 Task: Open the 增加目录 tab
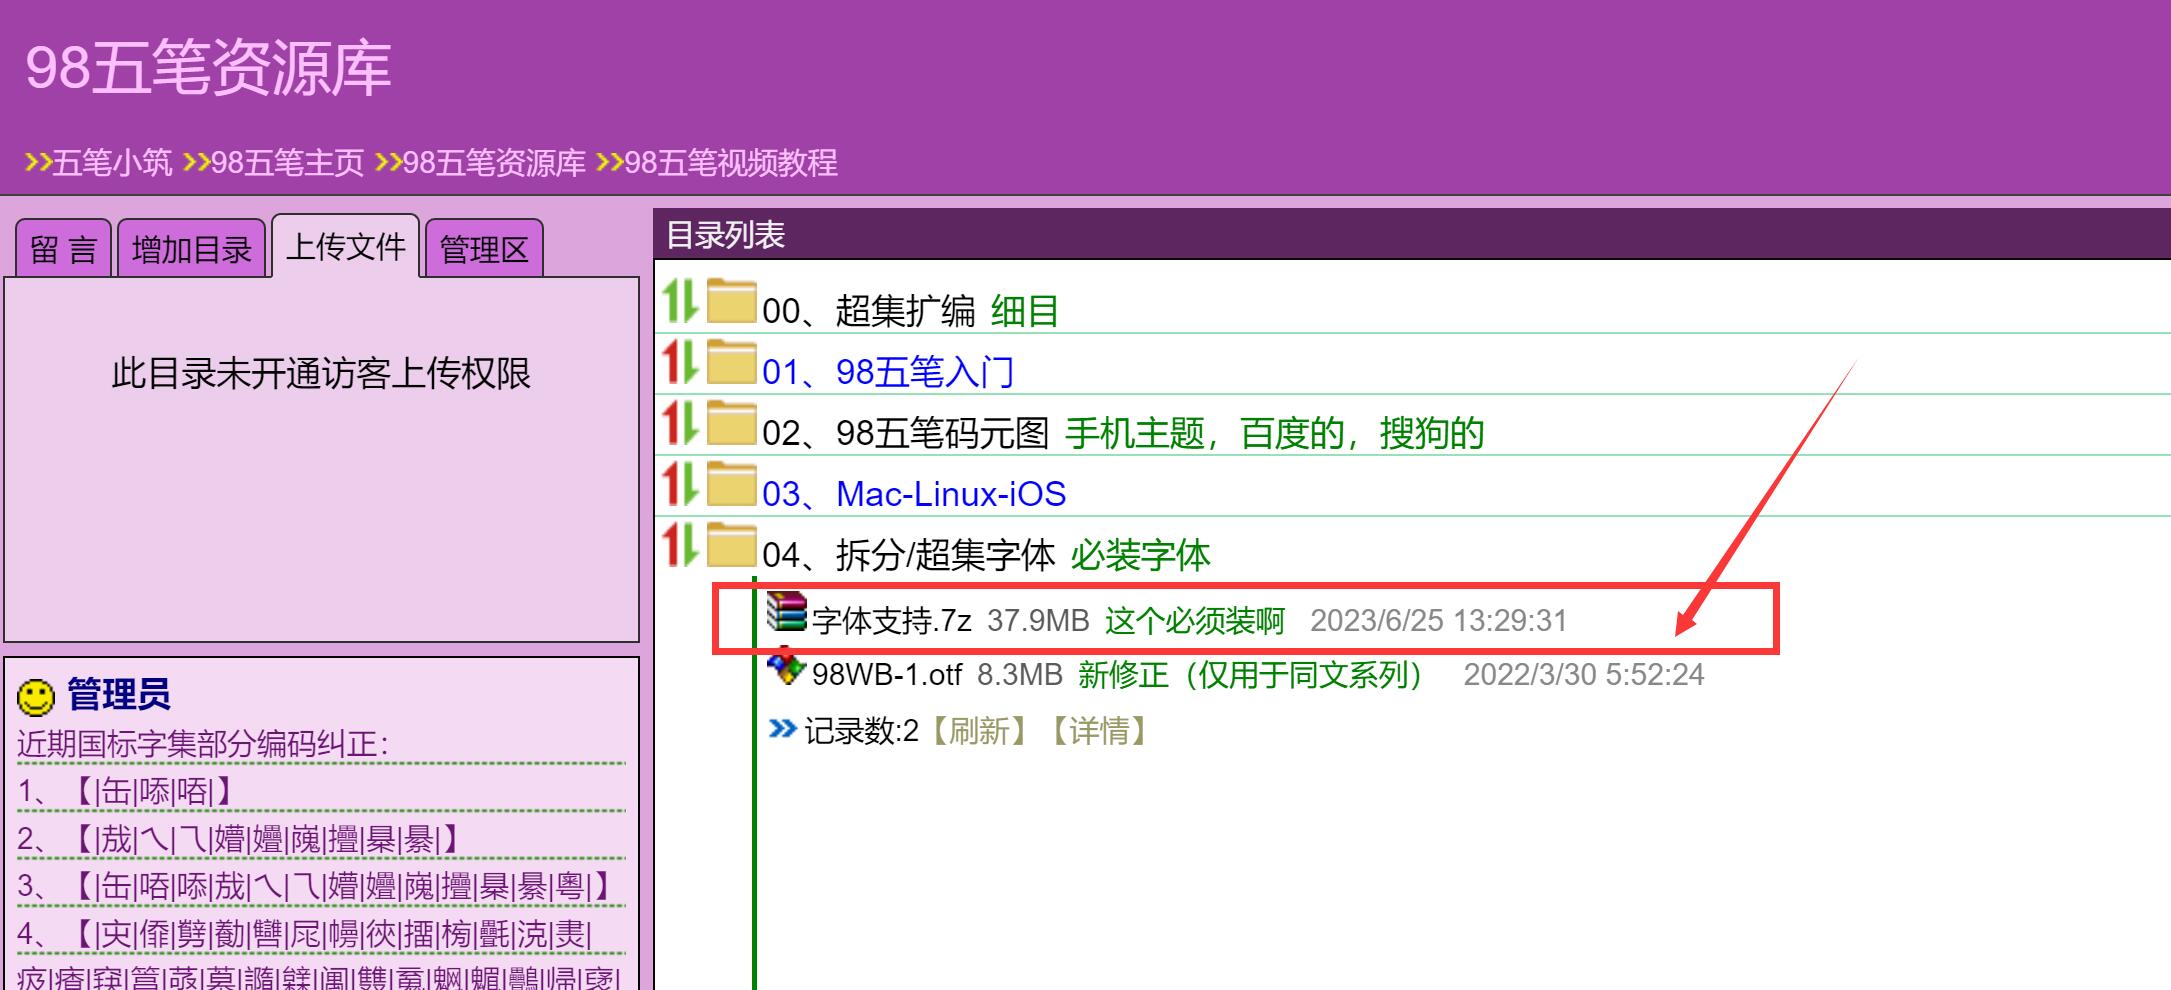[x=192, y=249]
